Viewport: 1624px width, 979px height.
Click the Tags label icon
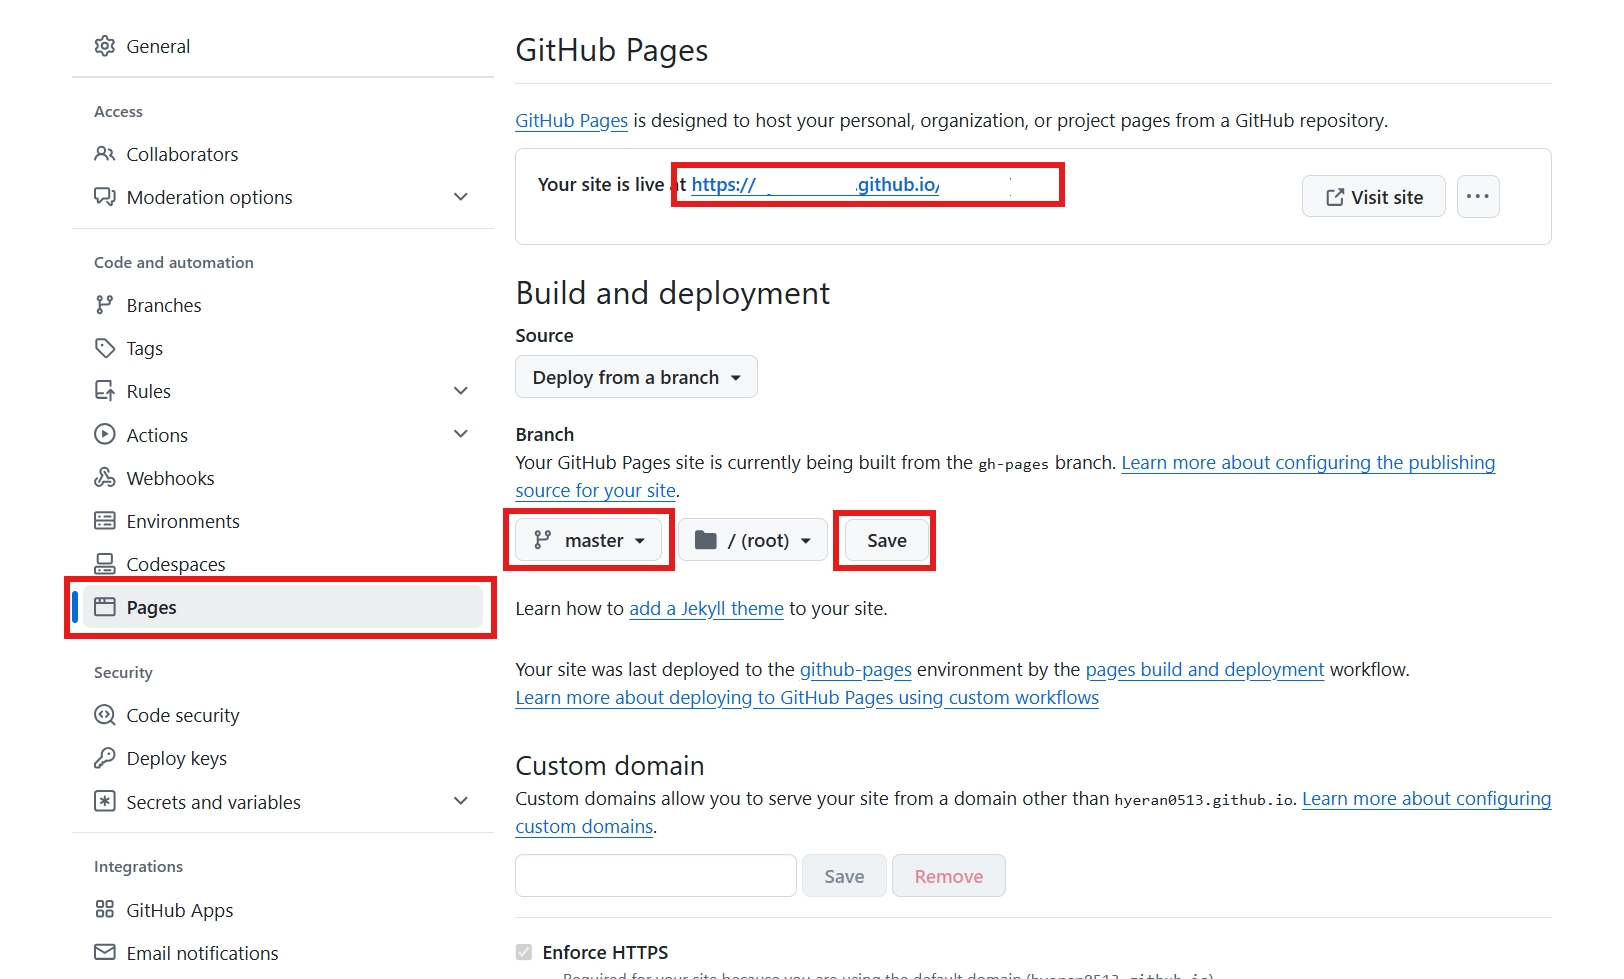click(105, 348)
